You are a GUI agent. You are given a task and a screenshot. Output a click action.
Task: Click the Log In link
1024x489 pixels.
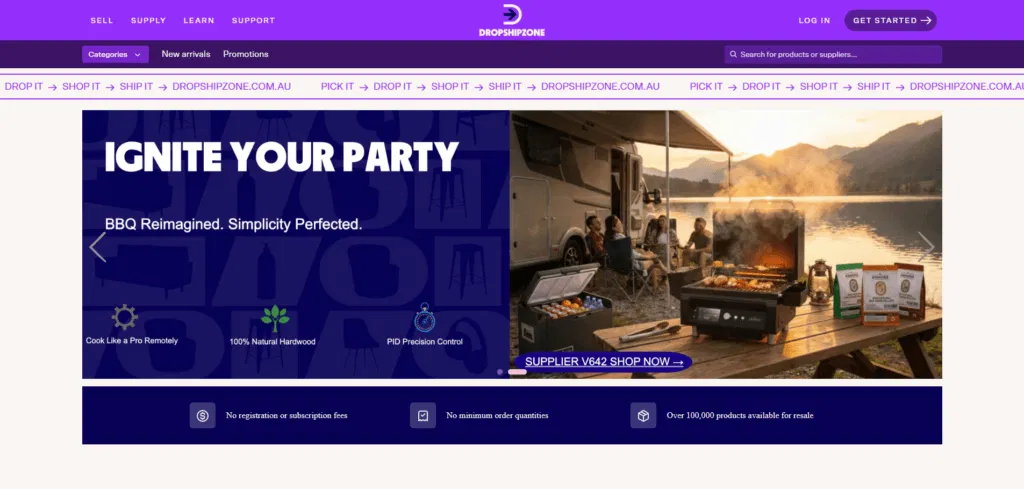pyautogui.click(x=814, y=20)
